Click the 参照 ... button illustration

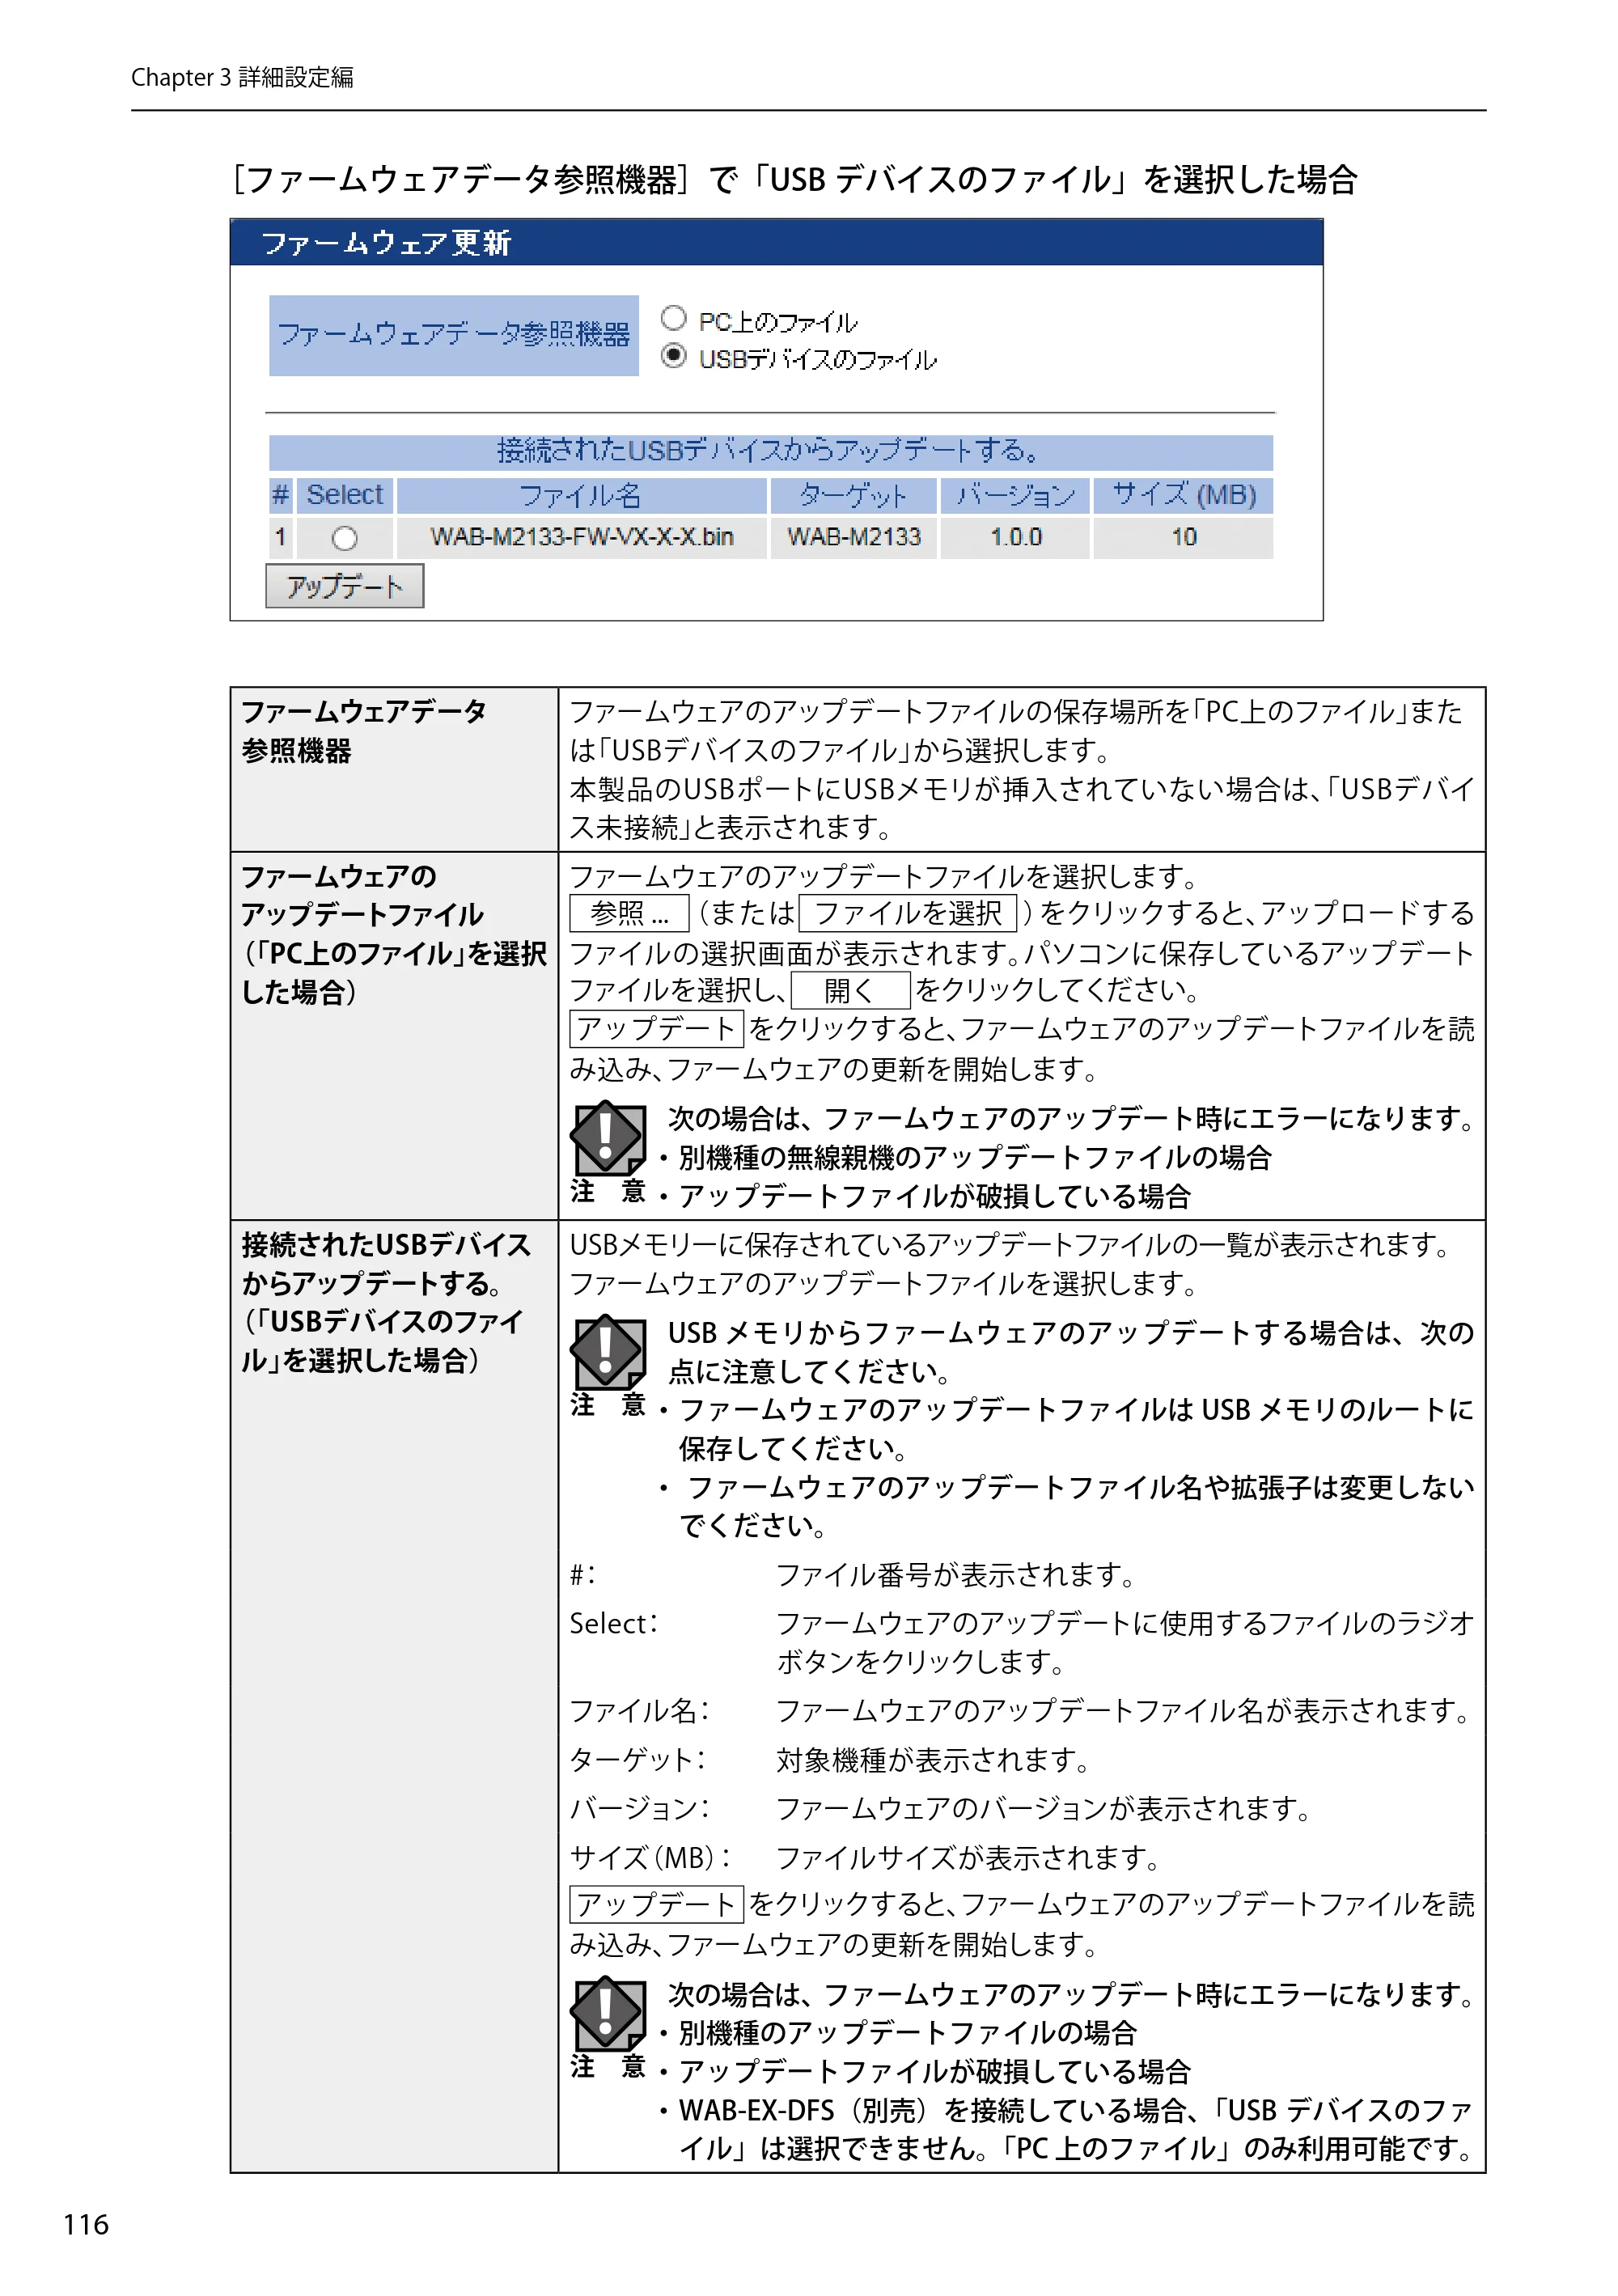click(x=629, y=913)
